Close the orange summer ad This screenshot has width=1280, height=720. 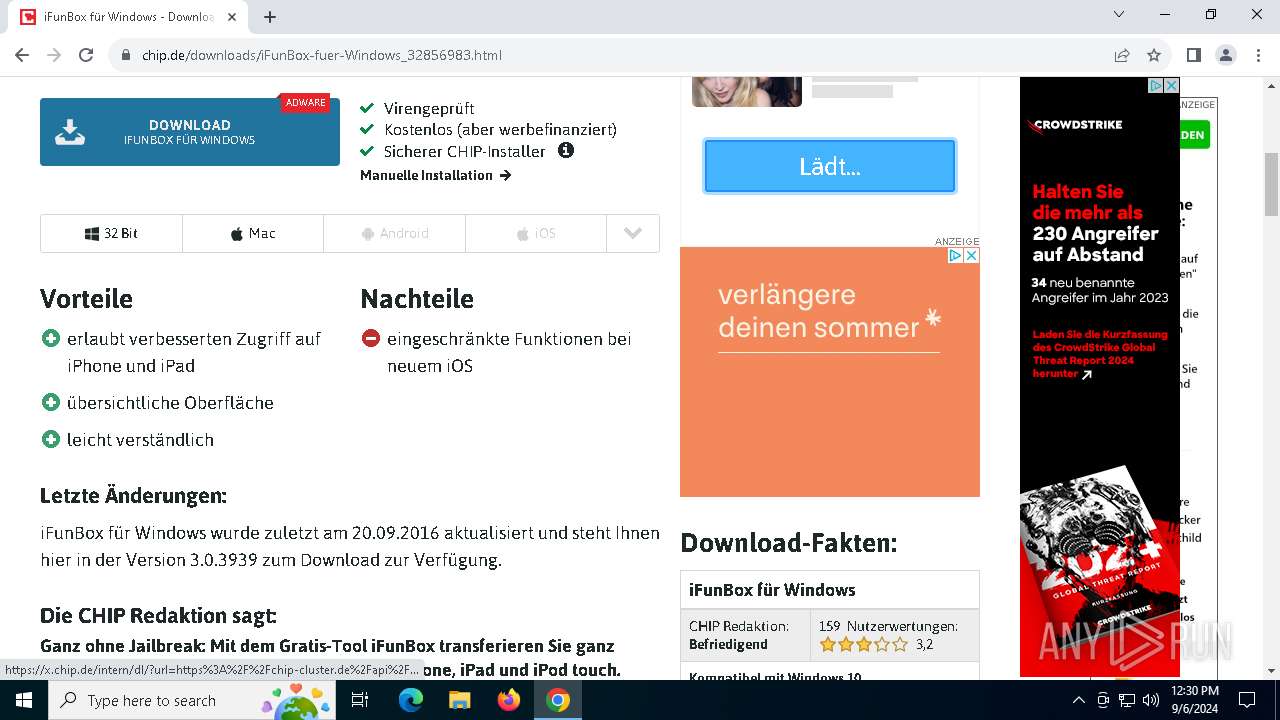click(x=971, y=255)
